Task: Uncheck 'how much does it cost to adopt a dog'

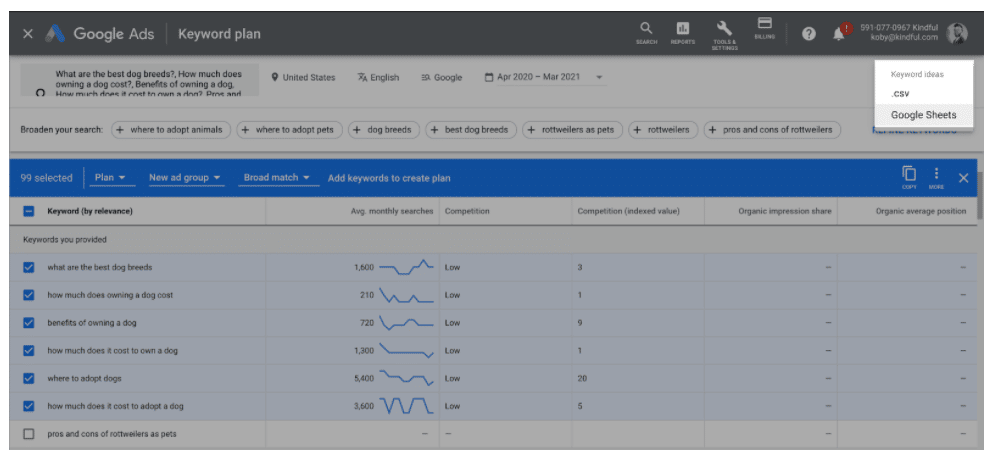Action: point(28,406)
